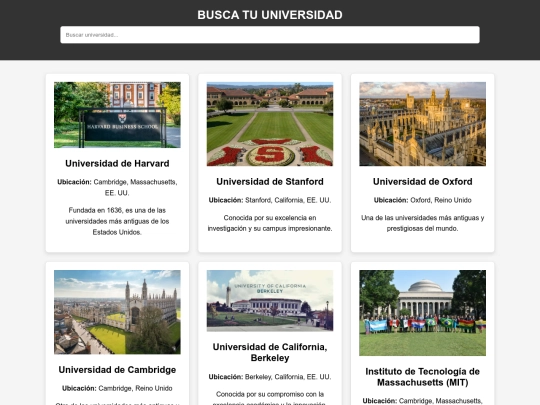
Task: Open the UC Berkeley campus photo
Action: (270, 301)
